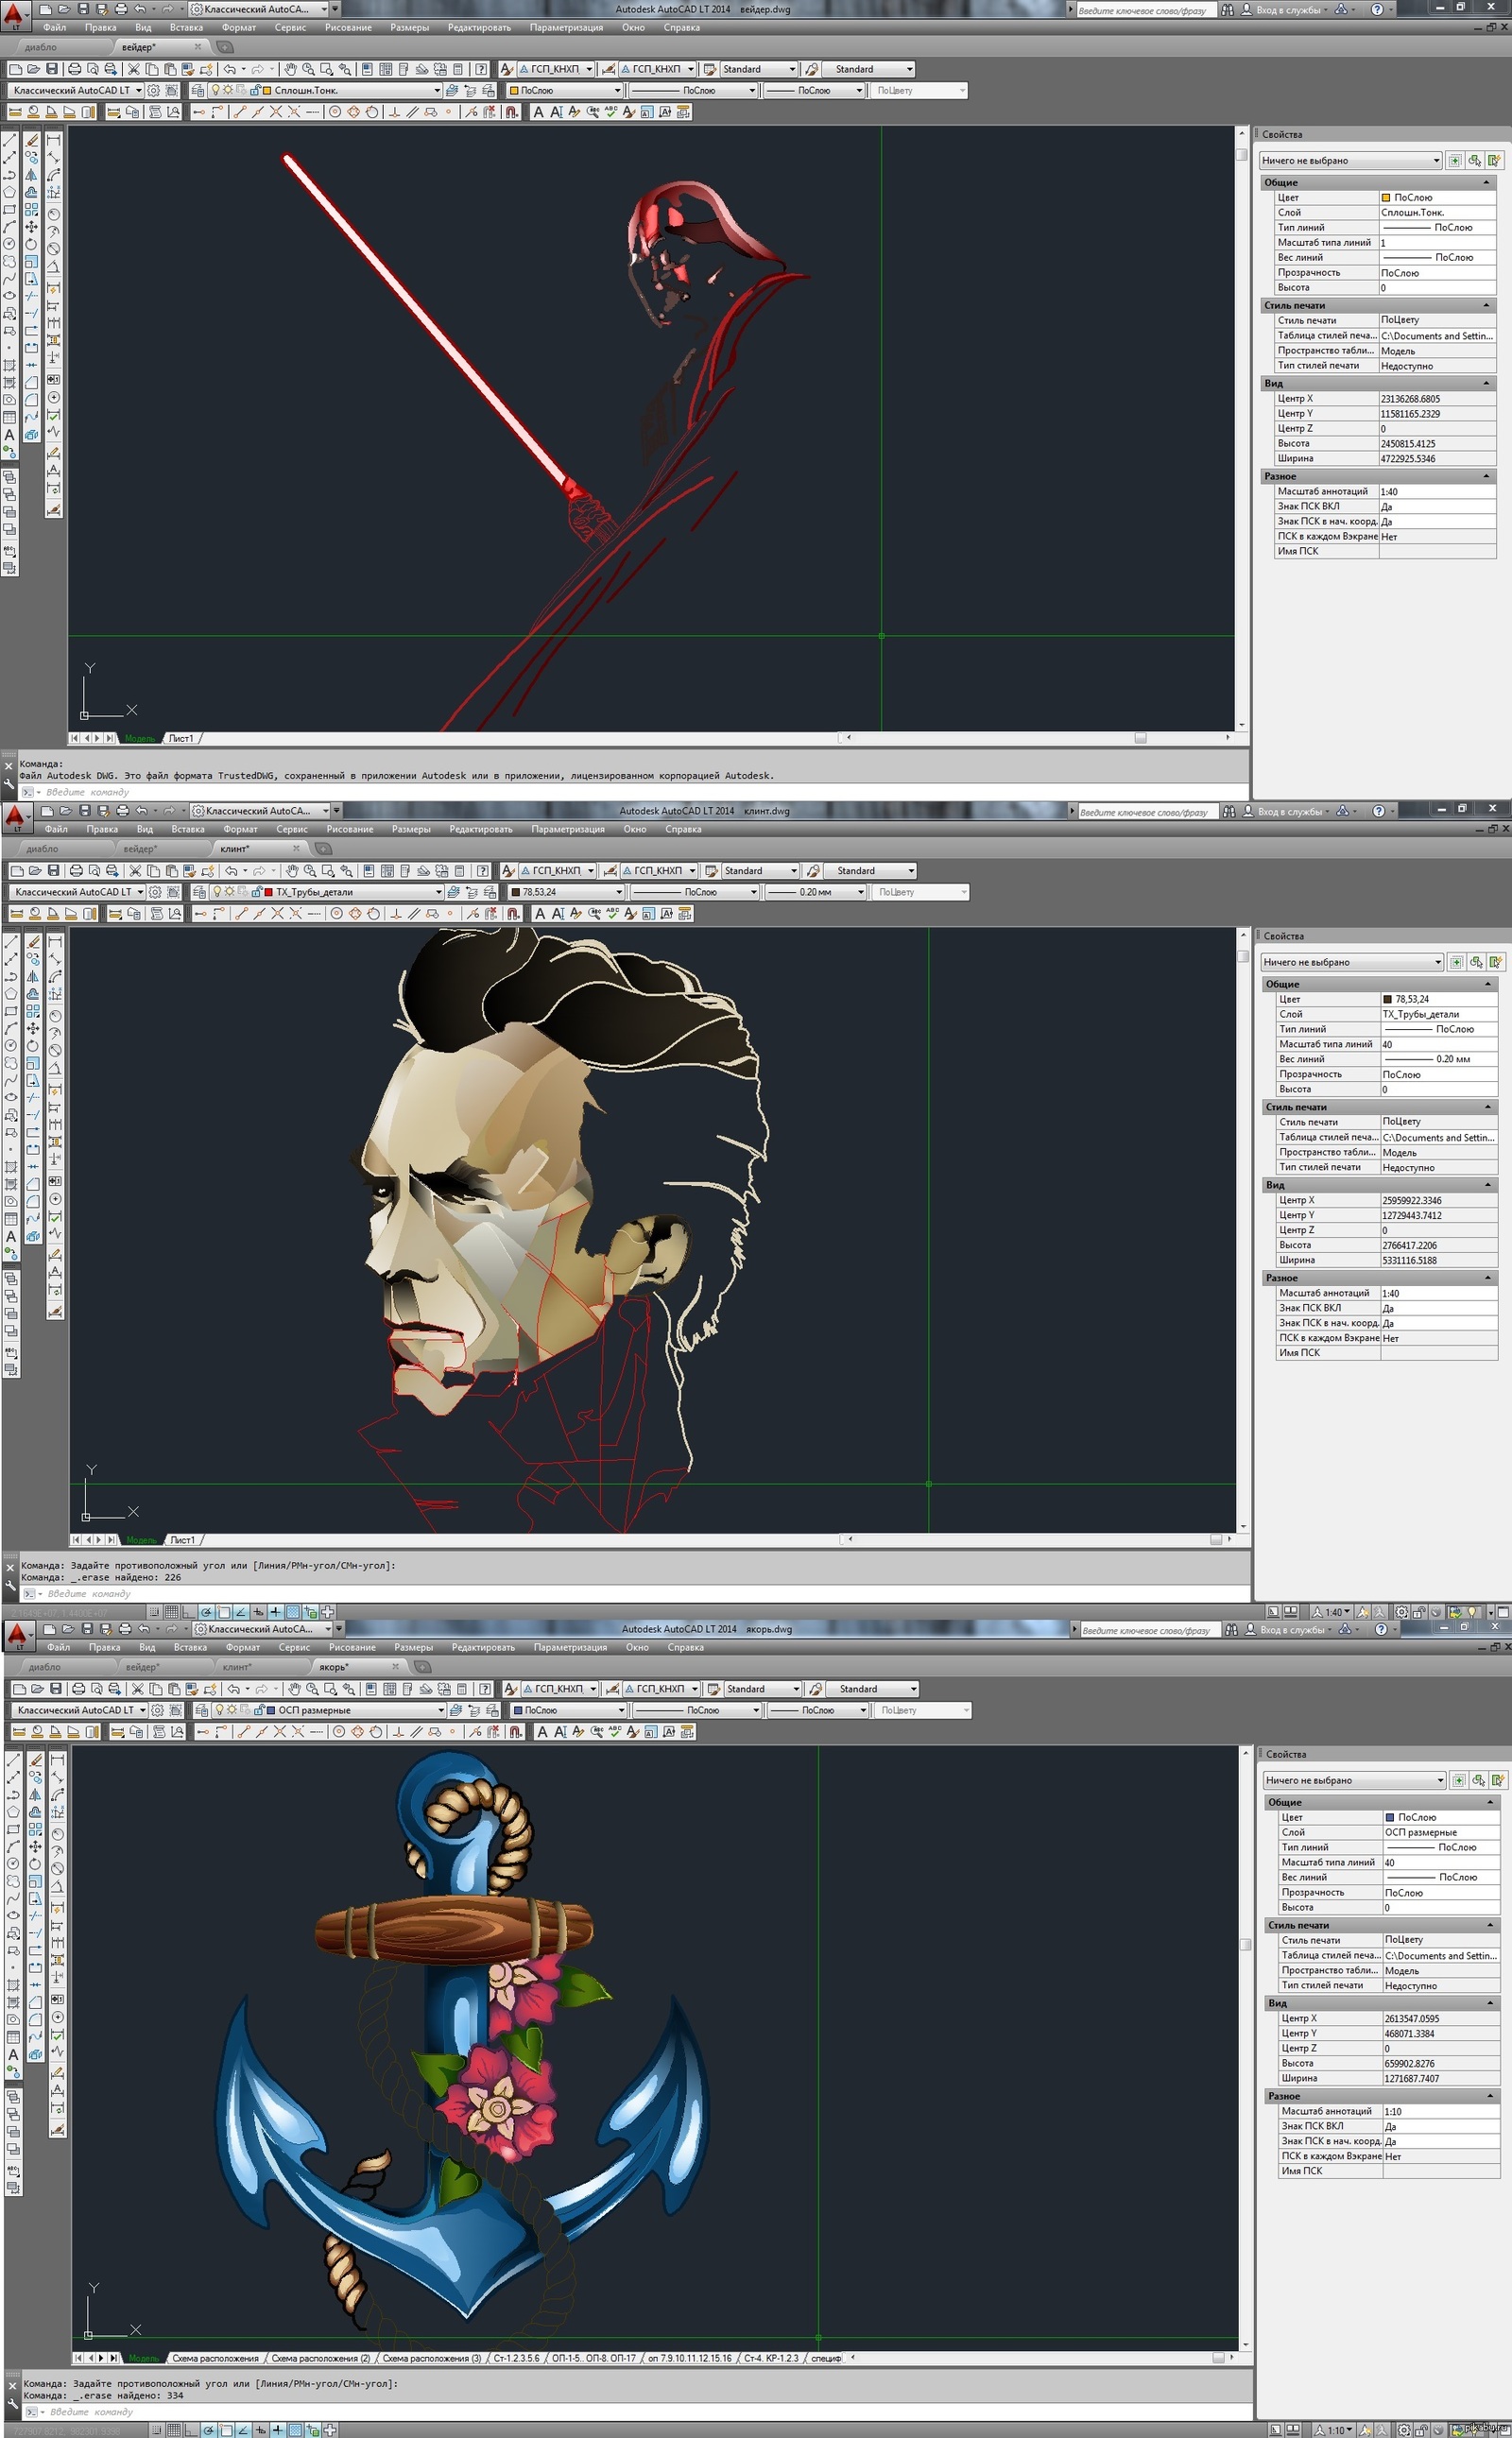The width and height of the screenshot is (1512, 2438).
Task: Click new drawing tab button beside якорь* tab
Action: click(422, 1666)
